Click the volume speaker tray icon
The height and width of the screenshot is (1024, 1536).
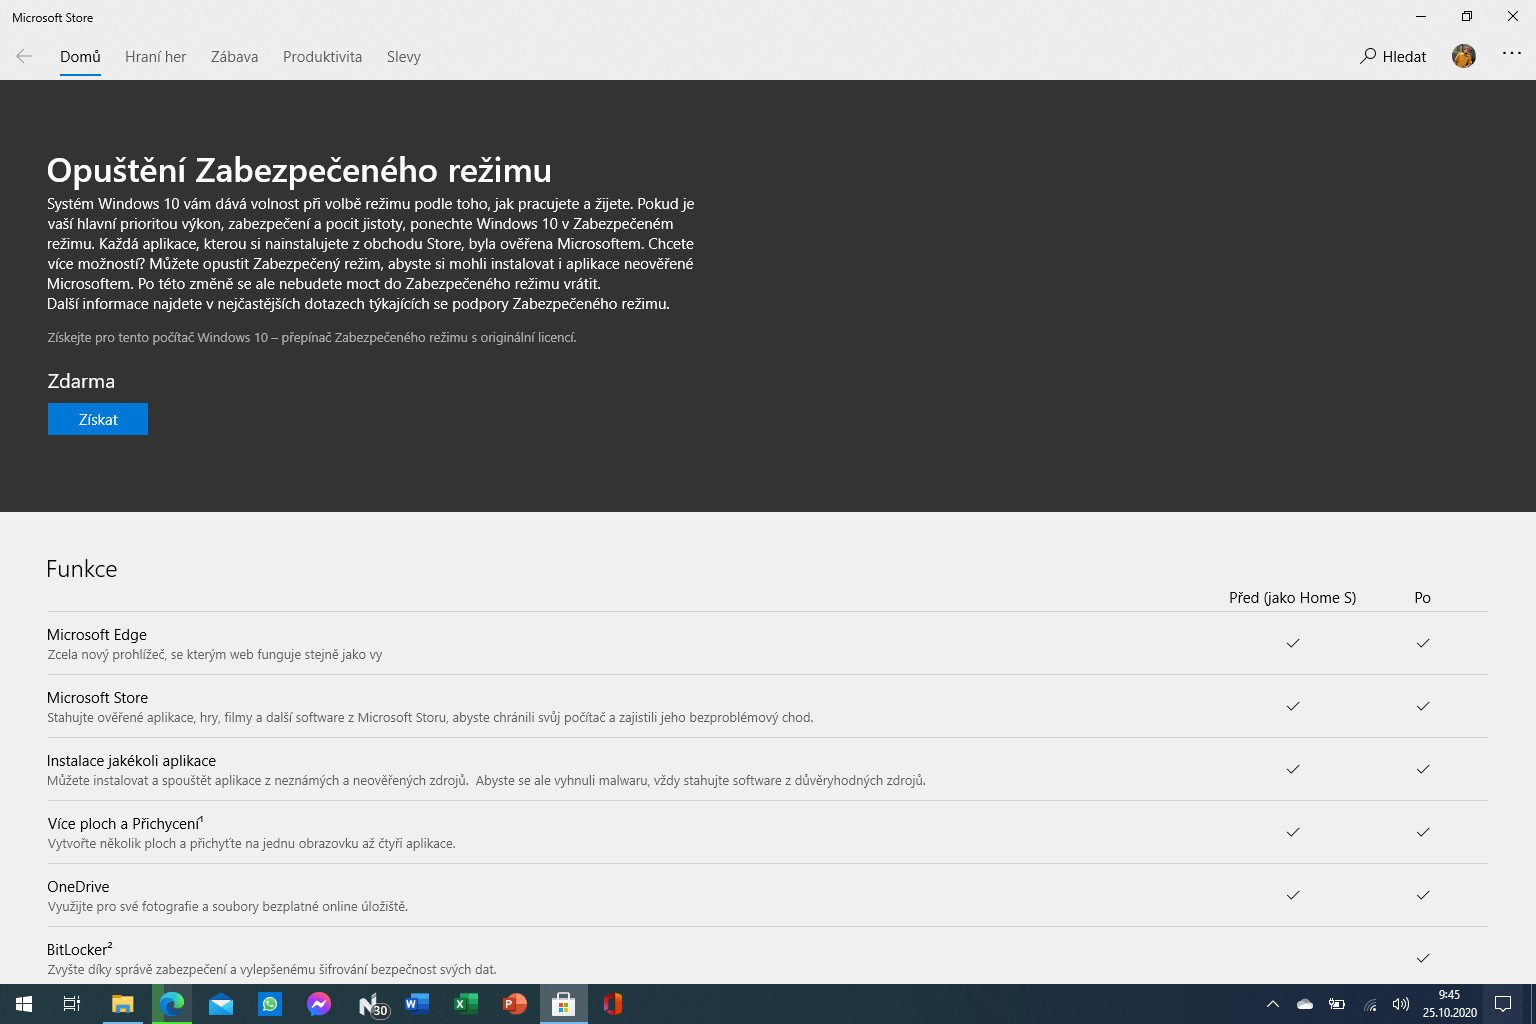point(1401,1004)
